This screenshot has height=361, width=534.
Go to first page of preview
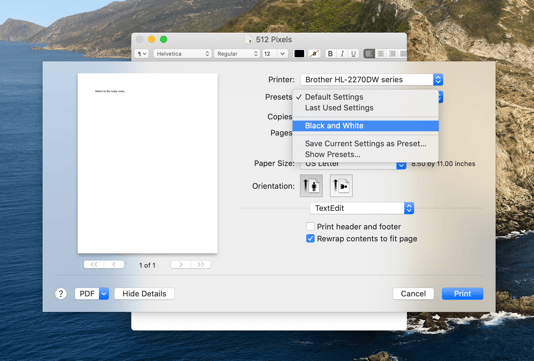tap(94, 265)
